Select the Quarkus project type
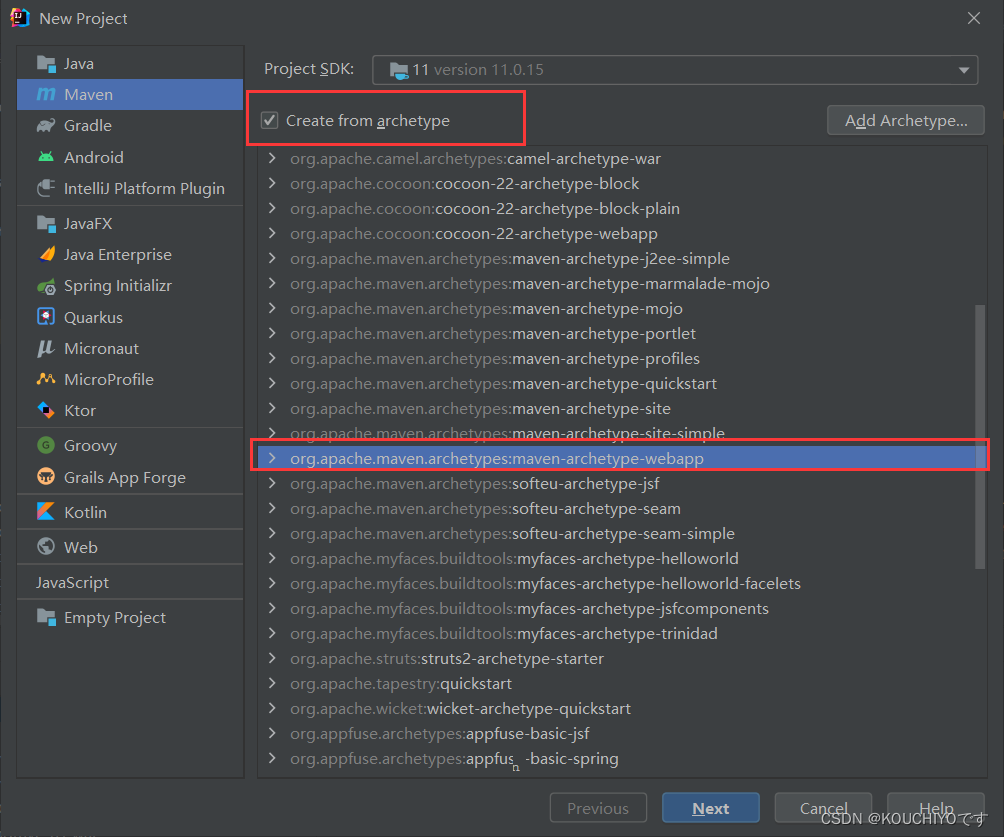 click(x=130, y=317)
